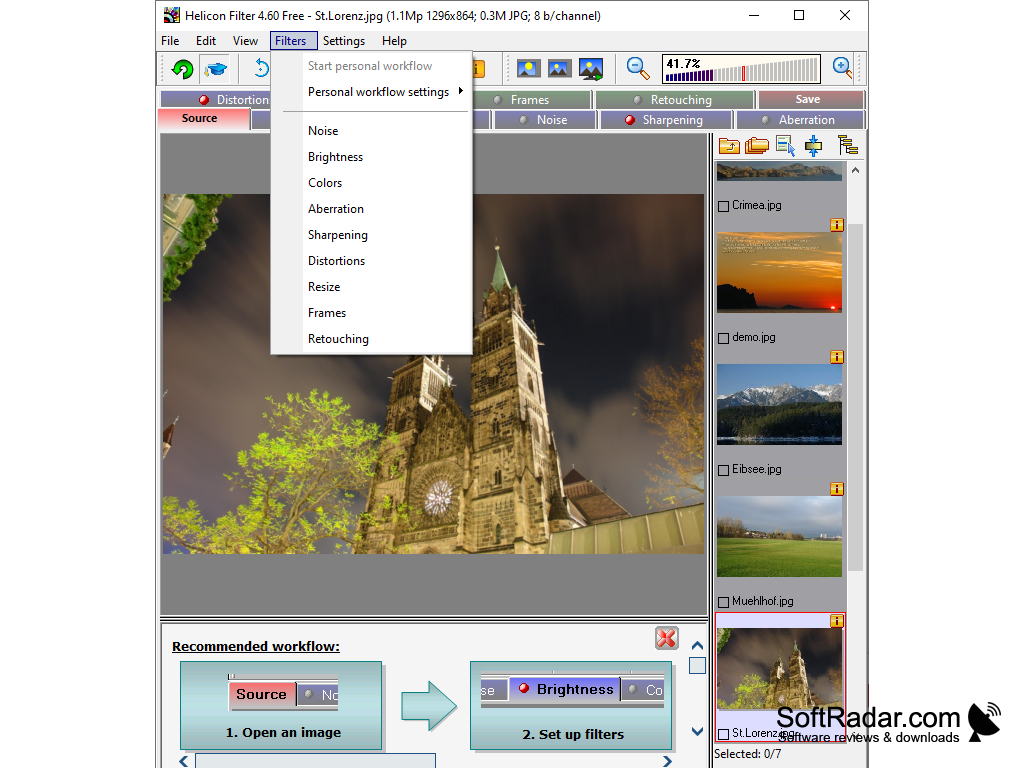Open the Settings menu
The image size is (1024, 768).
[x=344, y=40]
